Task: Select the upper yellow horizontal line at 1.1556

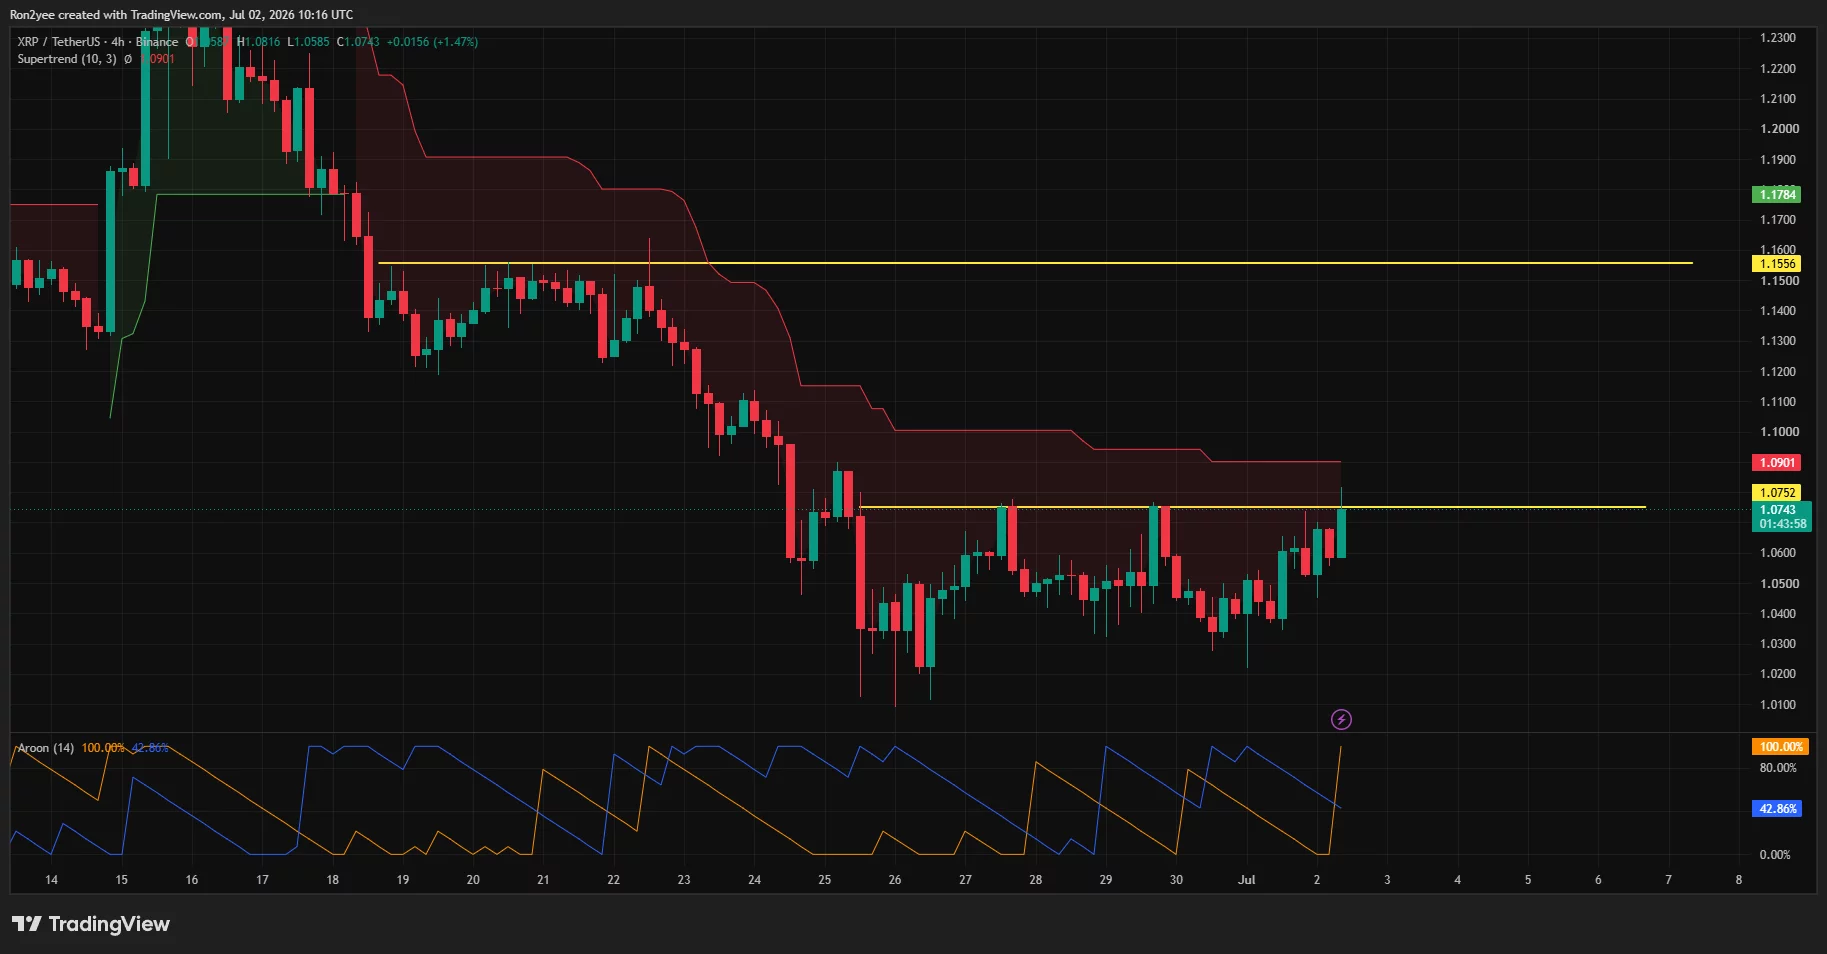Action: coord(1035,263)
